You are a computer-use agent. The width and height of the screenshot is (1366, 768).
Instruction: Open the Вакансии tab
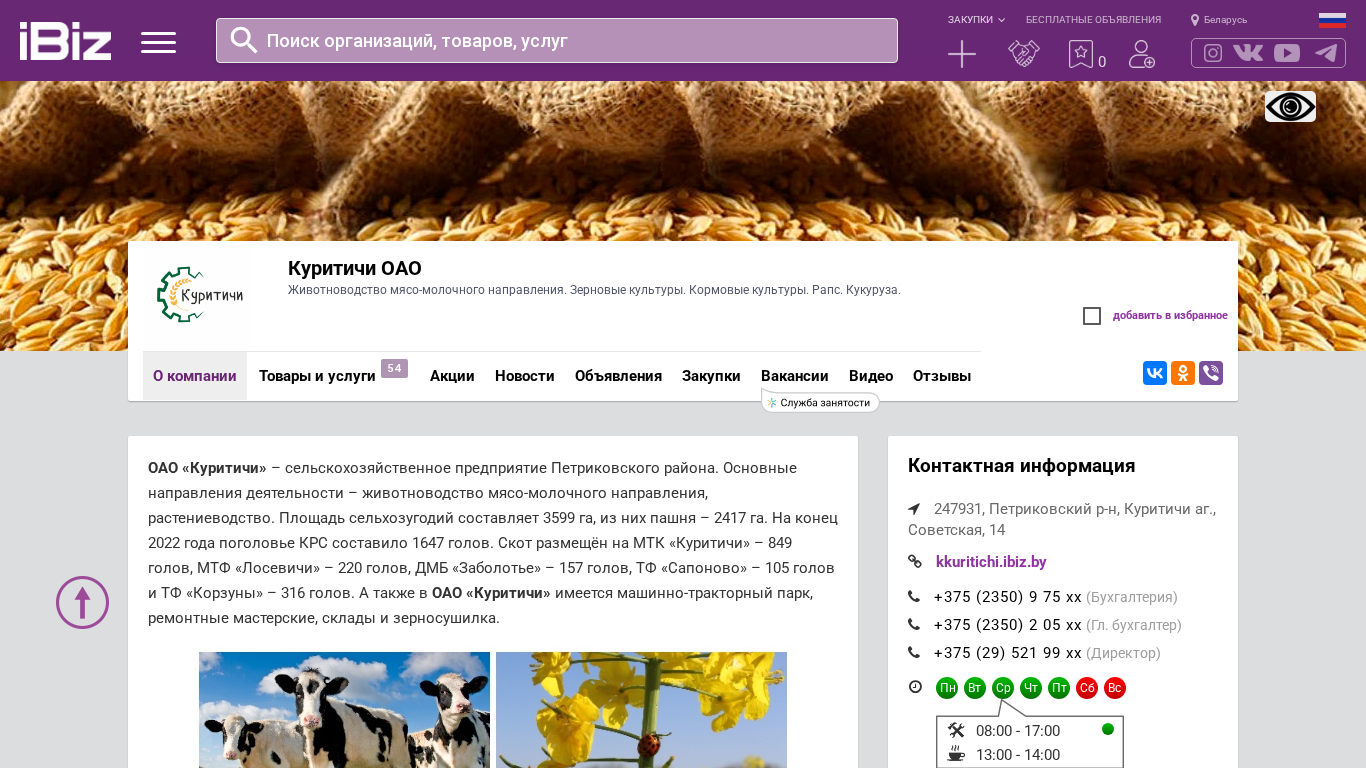[x=795, y=376]
